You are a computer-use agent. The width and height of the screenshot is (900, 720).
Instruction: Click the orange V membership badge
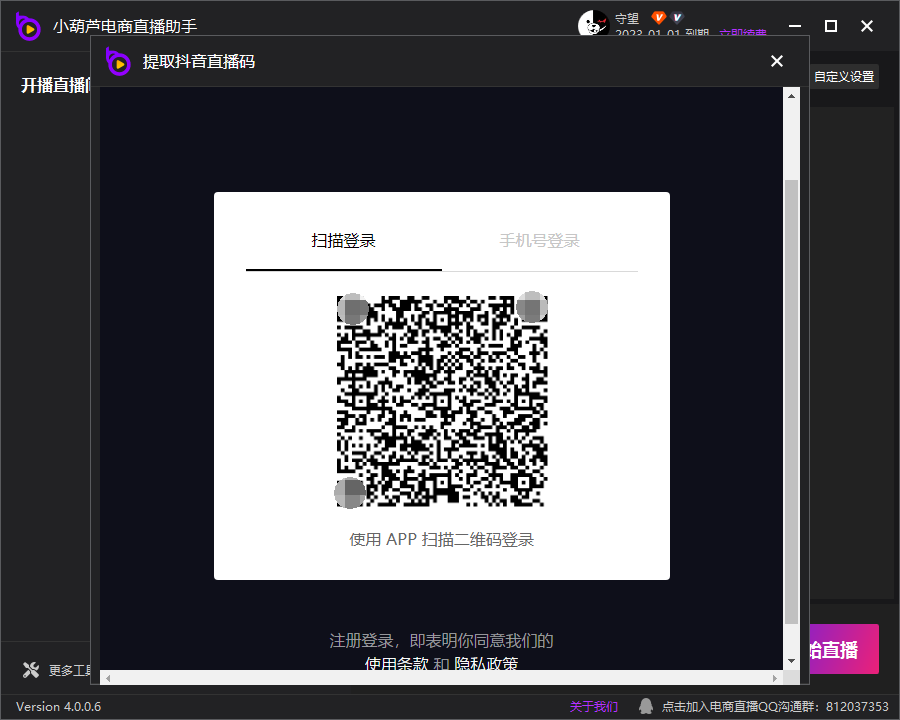658,18
